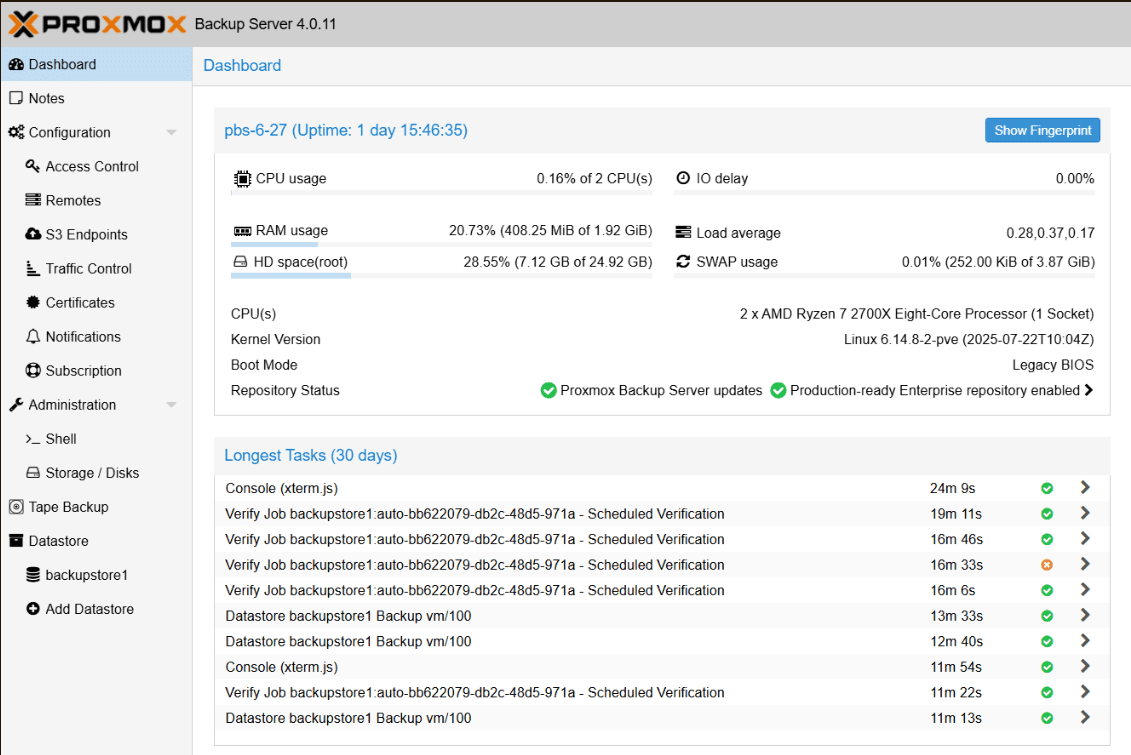Click the green success icon for Console task

(x=1047, y=488)
